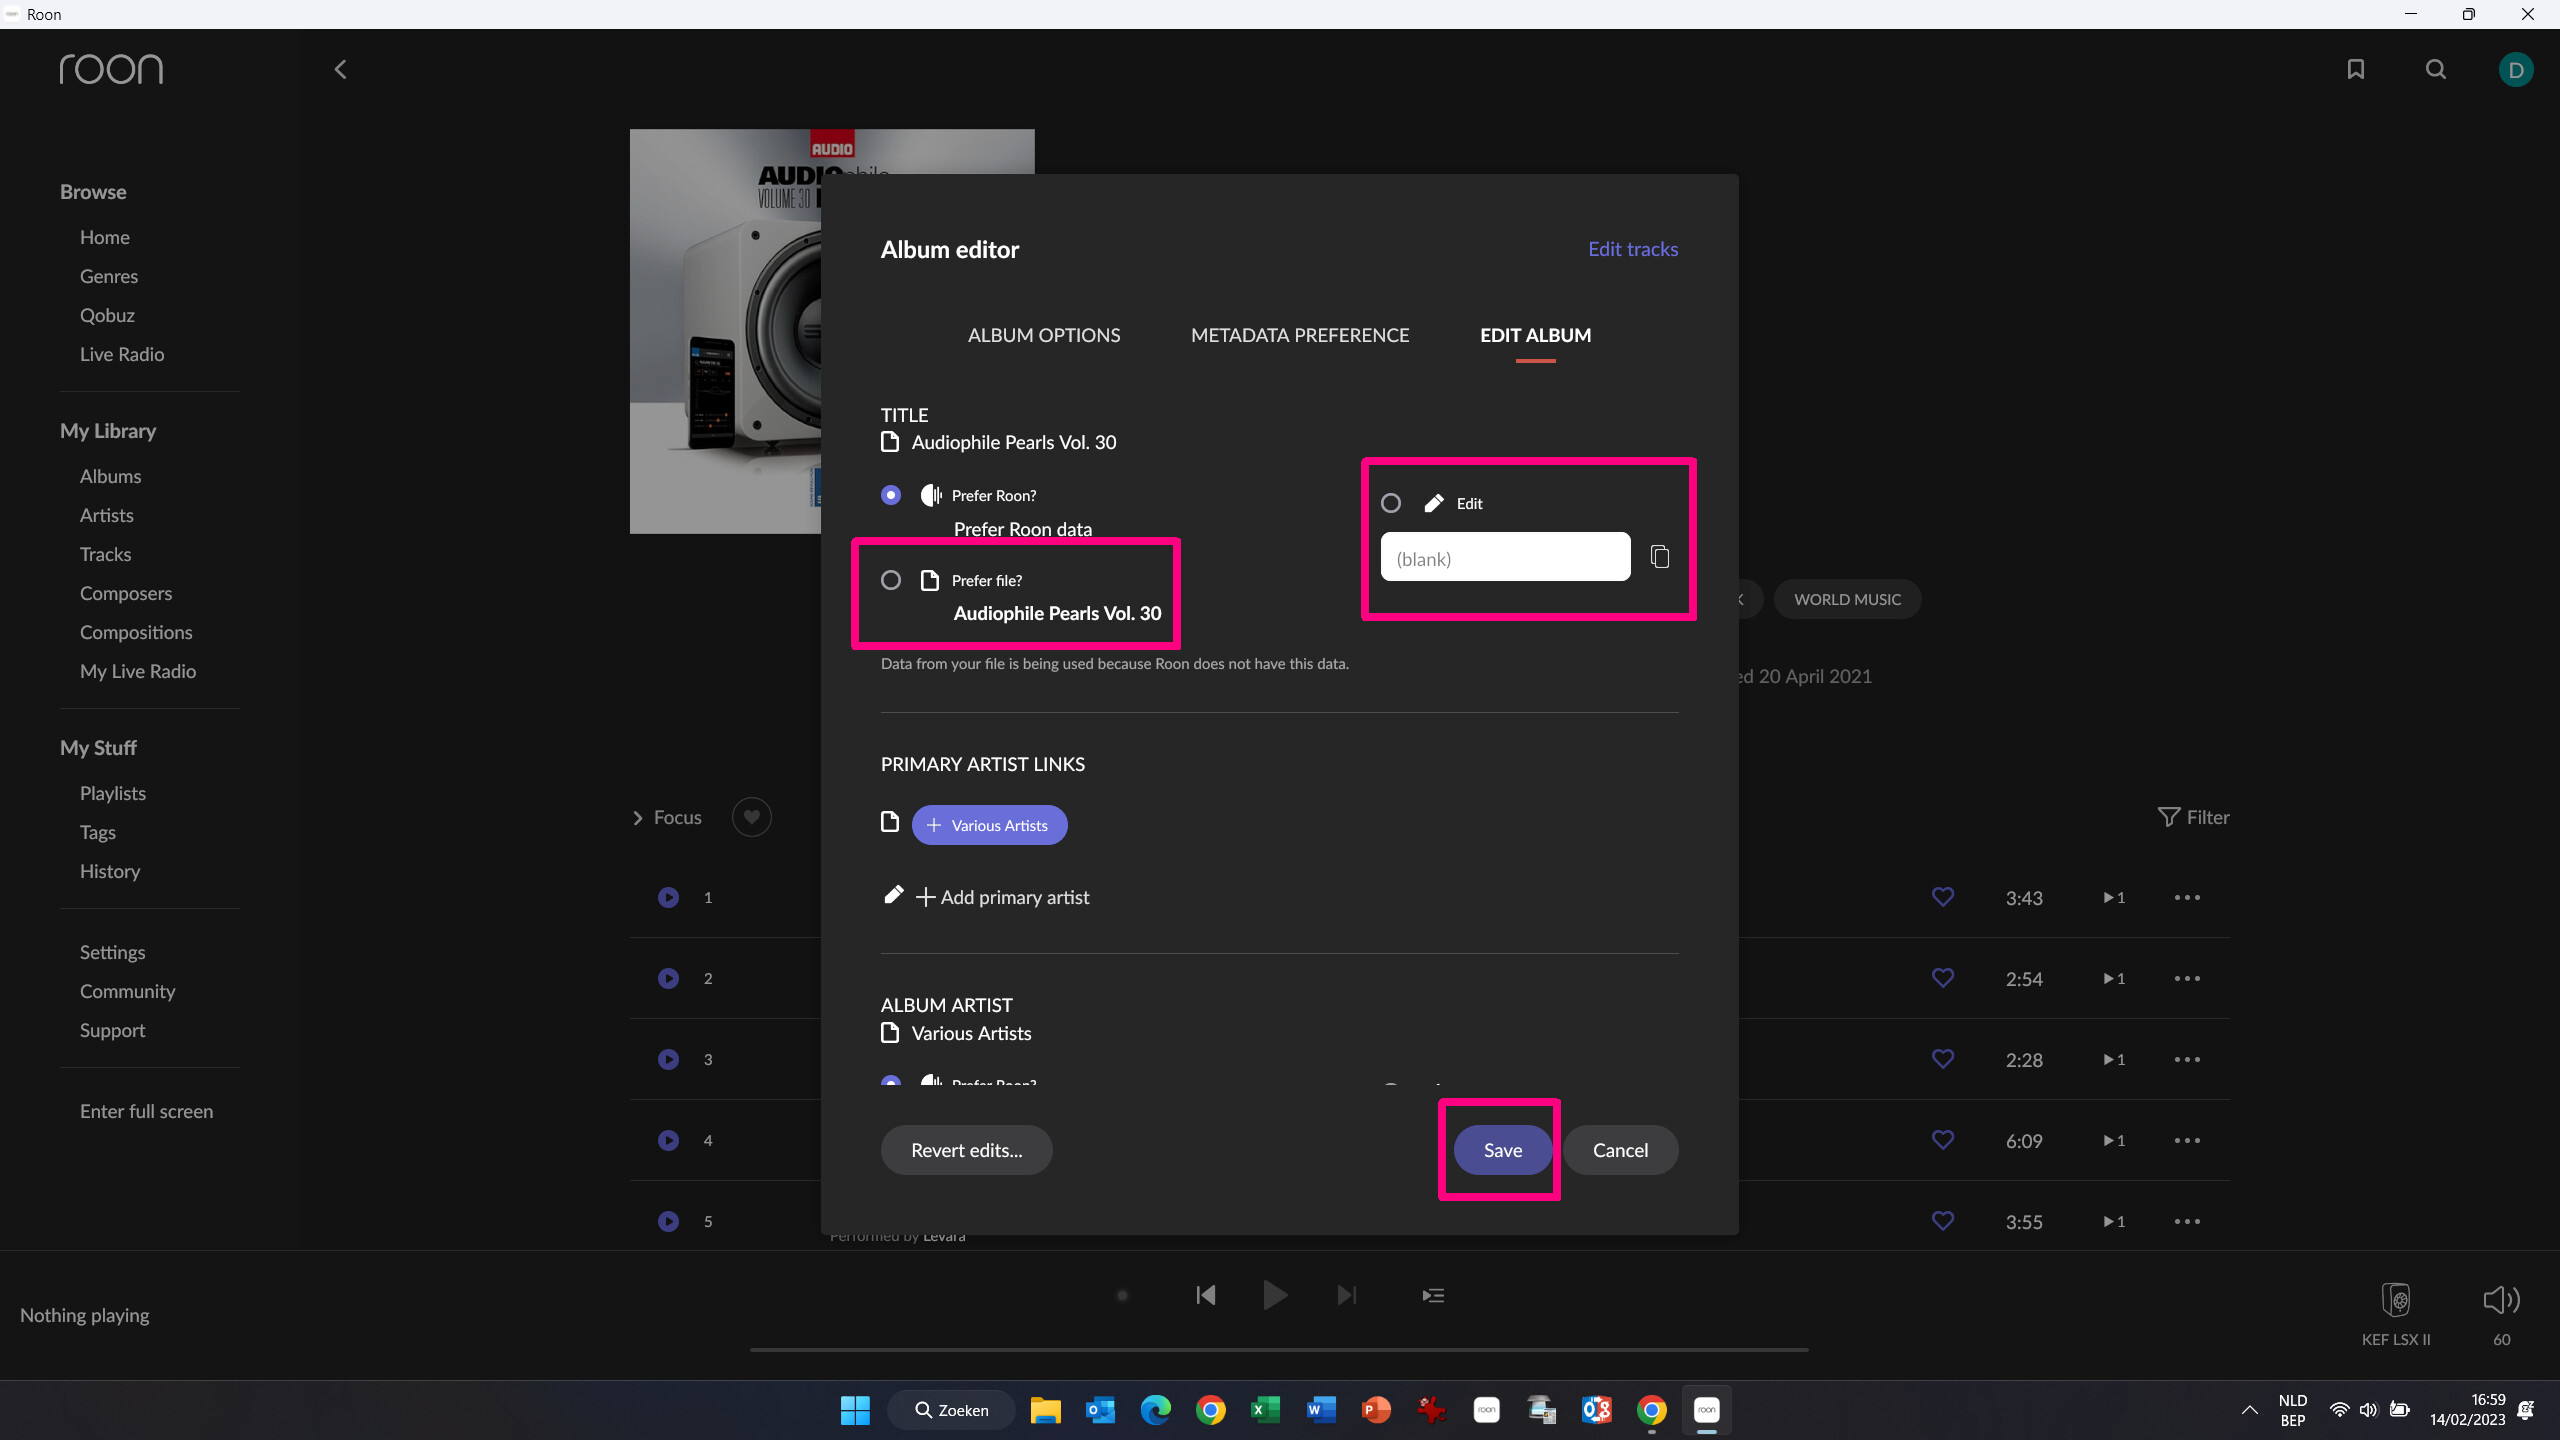Click the blank title input field
The image size is (2560, 1440).
pos(1504,558)
